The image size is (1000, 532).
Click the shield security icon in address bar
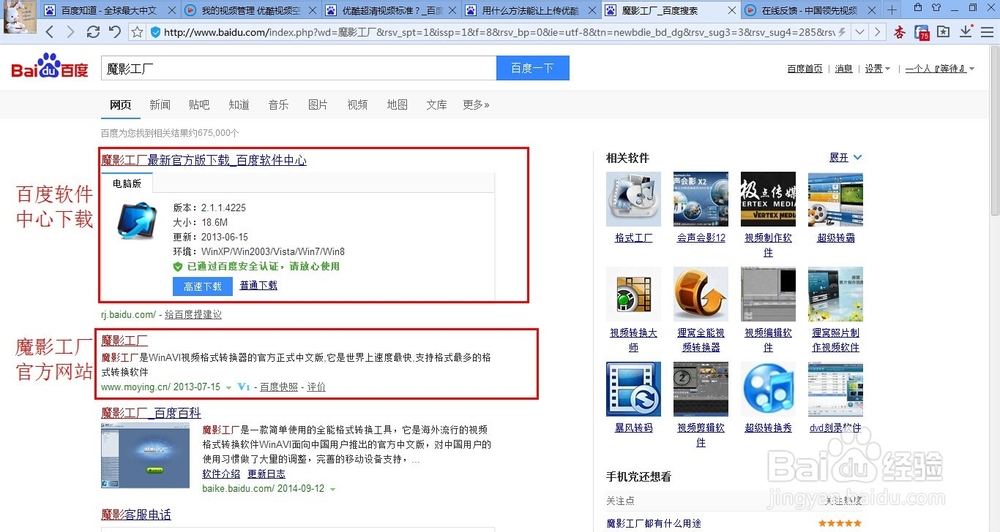(x=155, y=33)
